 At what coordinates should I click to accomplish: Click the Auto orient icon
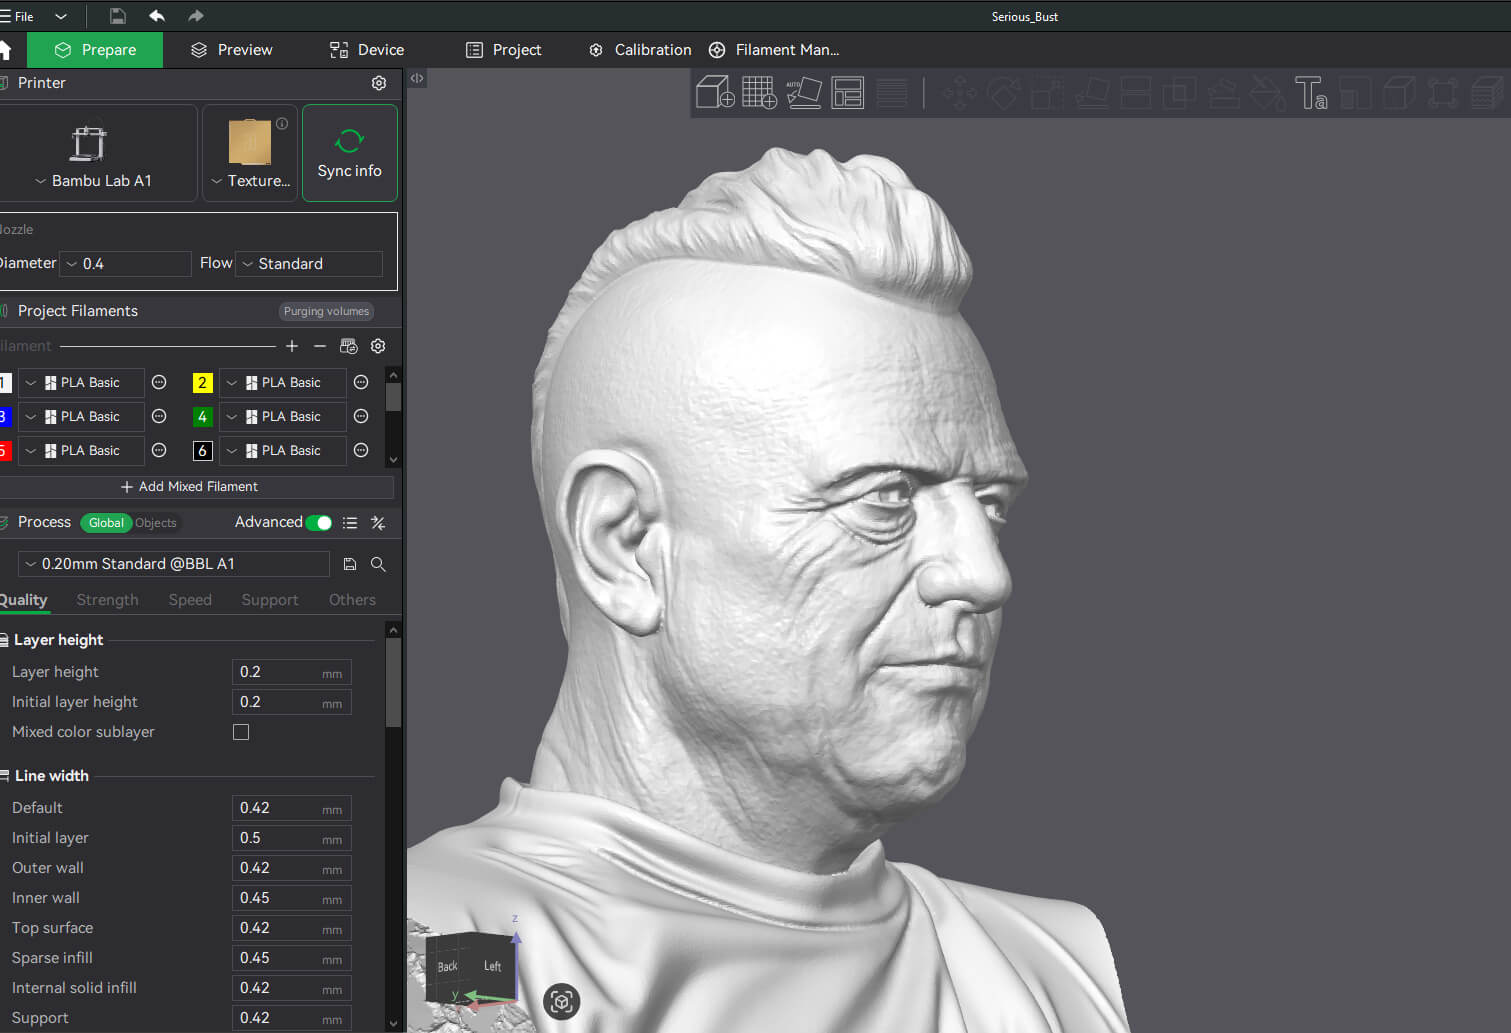pyautogui.click(x=804, y=92)
